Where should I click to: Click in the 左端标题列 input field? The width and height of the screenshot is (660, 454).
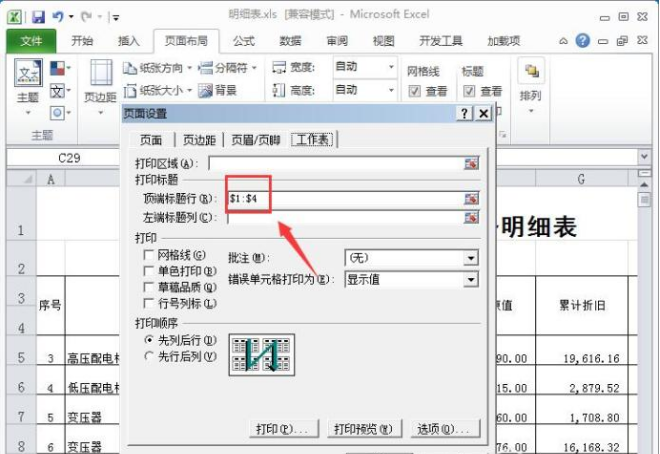pos(345,218)
